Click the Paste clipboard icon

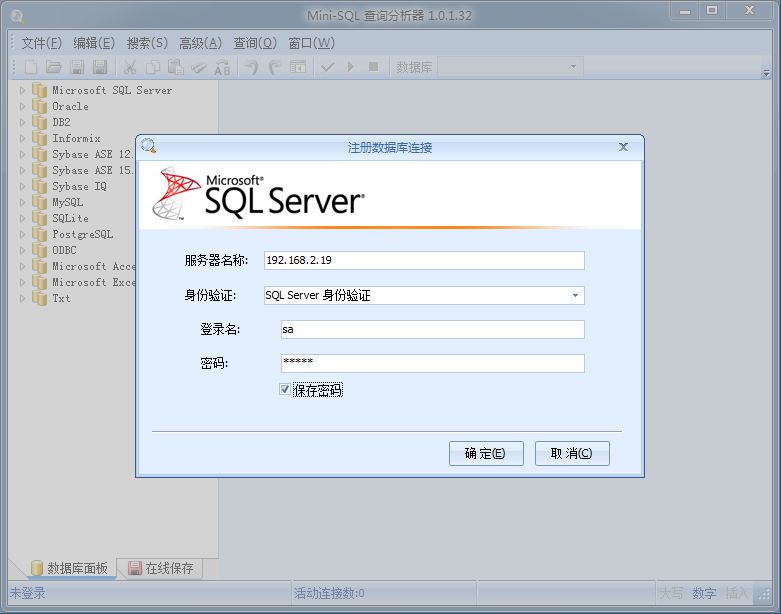176,67
